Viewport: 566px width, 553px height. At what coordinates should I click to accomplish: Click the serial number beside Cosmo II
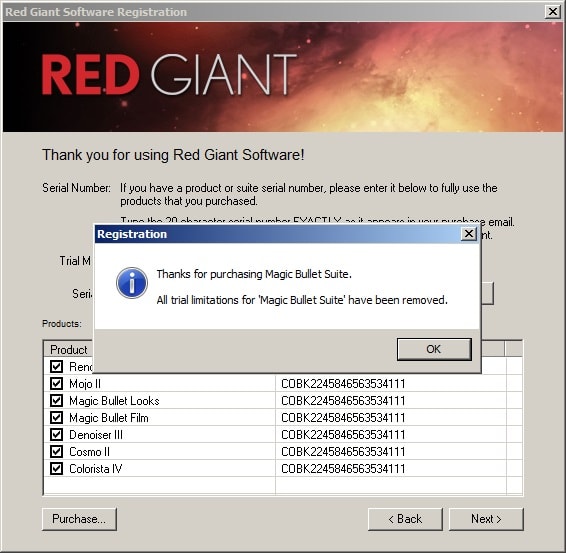click(x=343, y=452)
